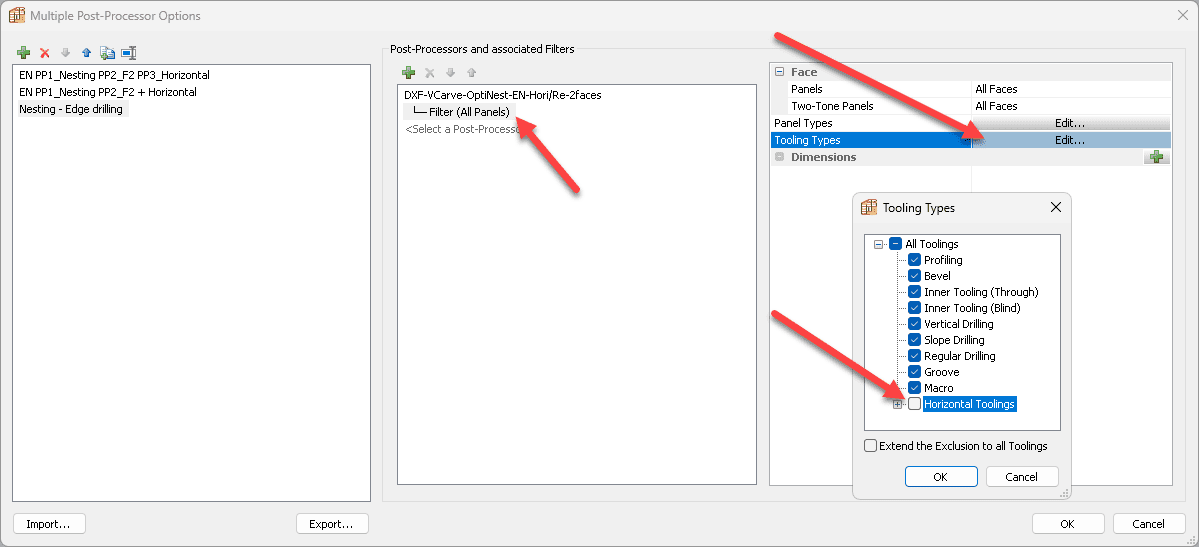
Task: Close the Tooling Types dialog with X
Action: 1056,208
